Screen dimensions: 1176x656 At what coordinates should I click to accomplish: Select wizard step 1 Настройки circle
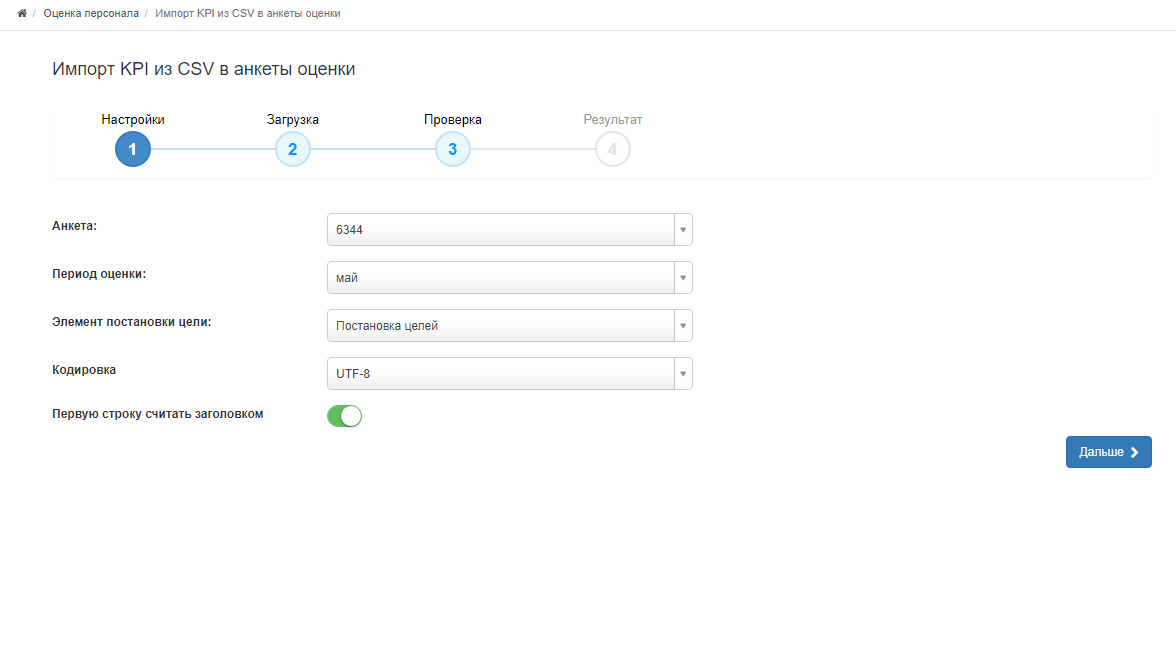coord(133,149)
